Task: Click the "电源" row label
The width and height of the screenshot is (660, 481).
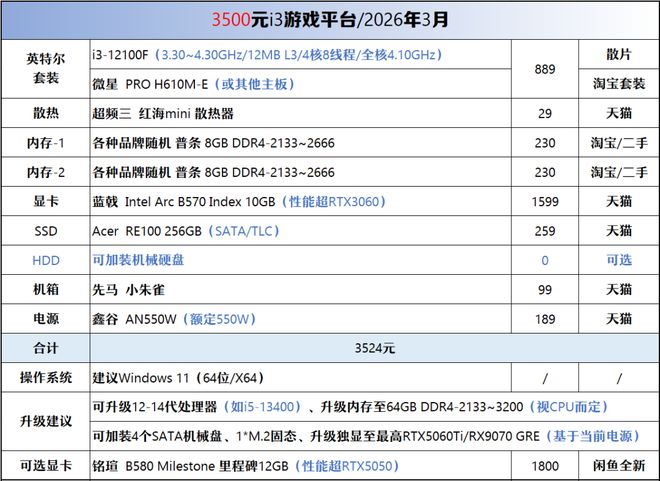Action: tap(46, 319)
